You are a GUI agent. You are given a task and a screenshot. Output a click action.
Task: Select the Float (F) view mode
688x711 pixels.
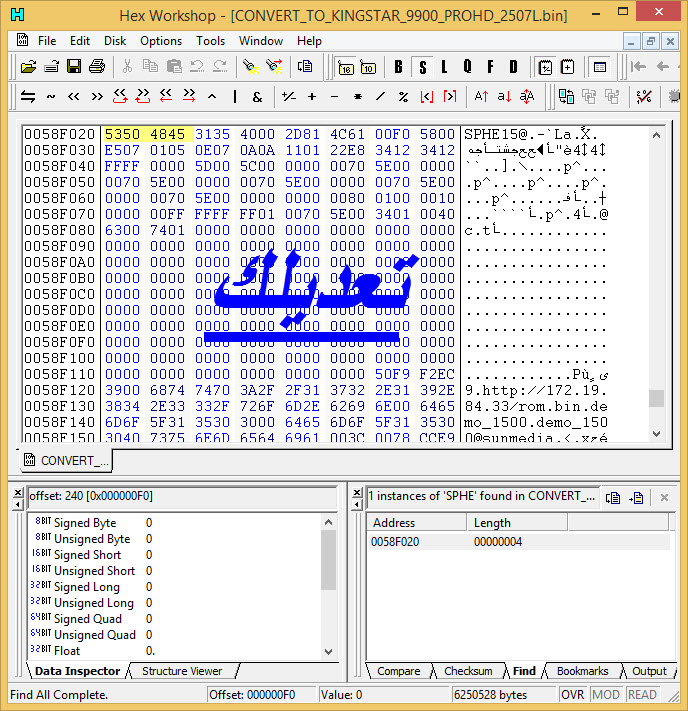[490, 68]
